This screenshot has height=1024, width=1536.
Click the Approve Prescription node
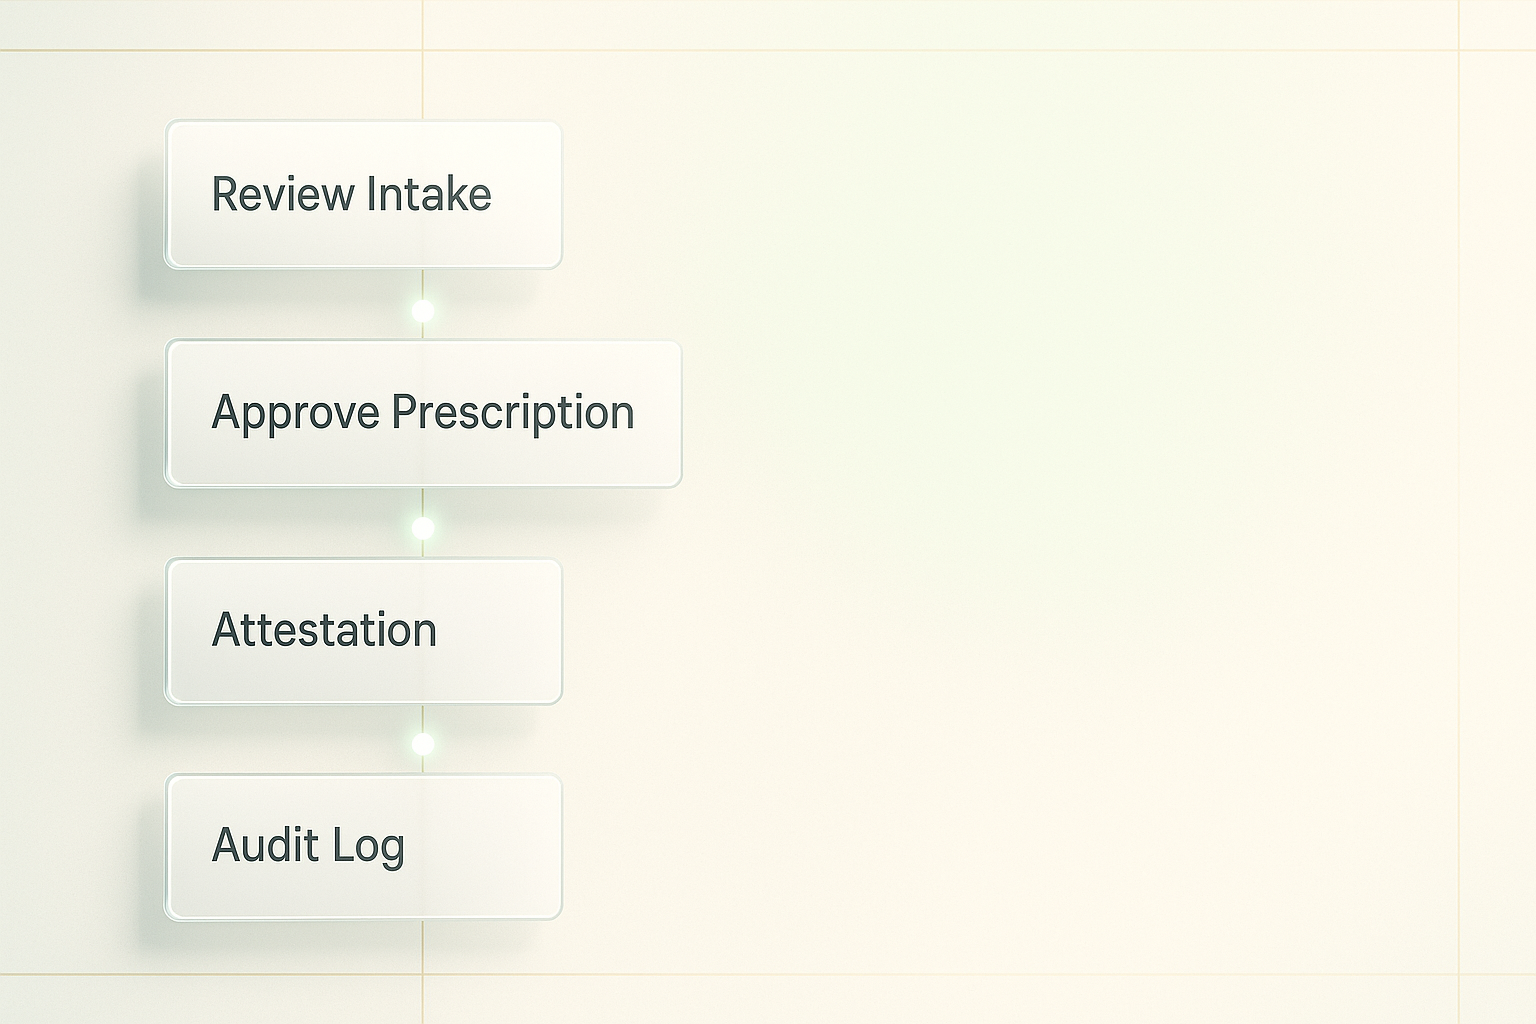point(423,413)
